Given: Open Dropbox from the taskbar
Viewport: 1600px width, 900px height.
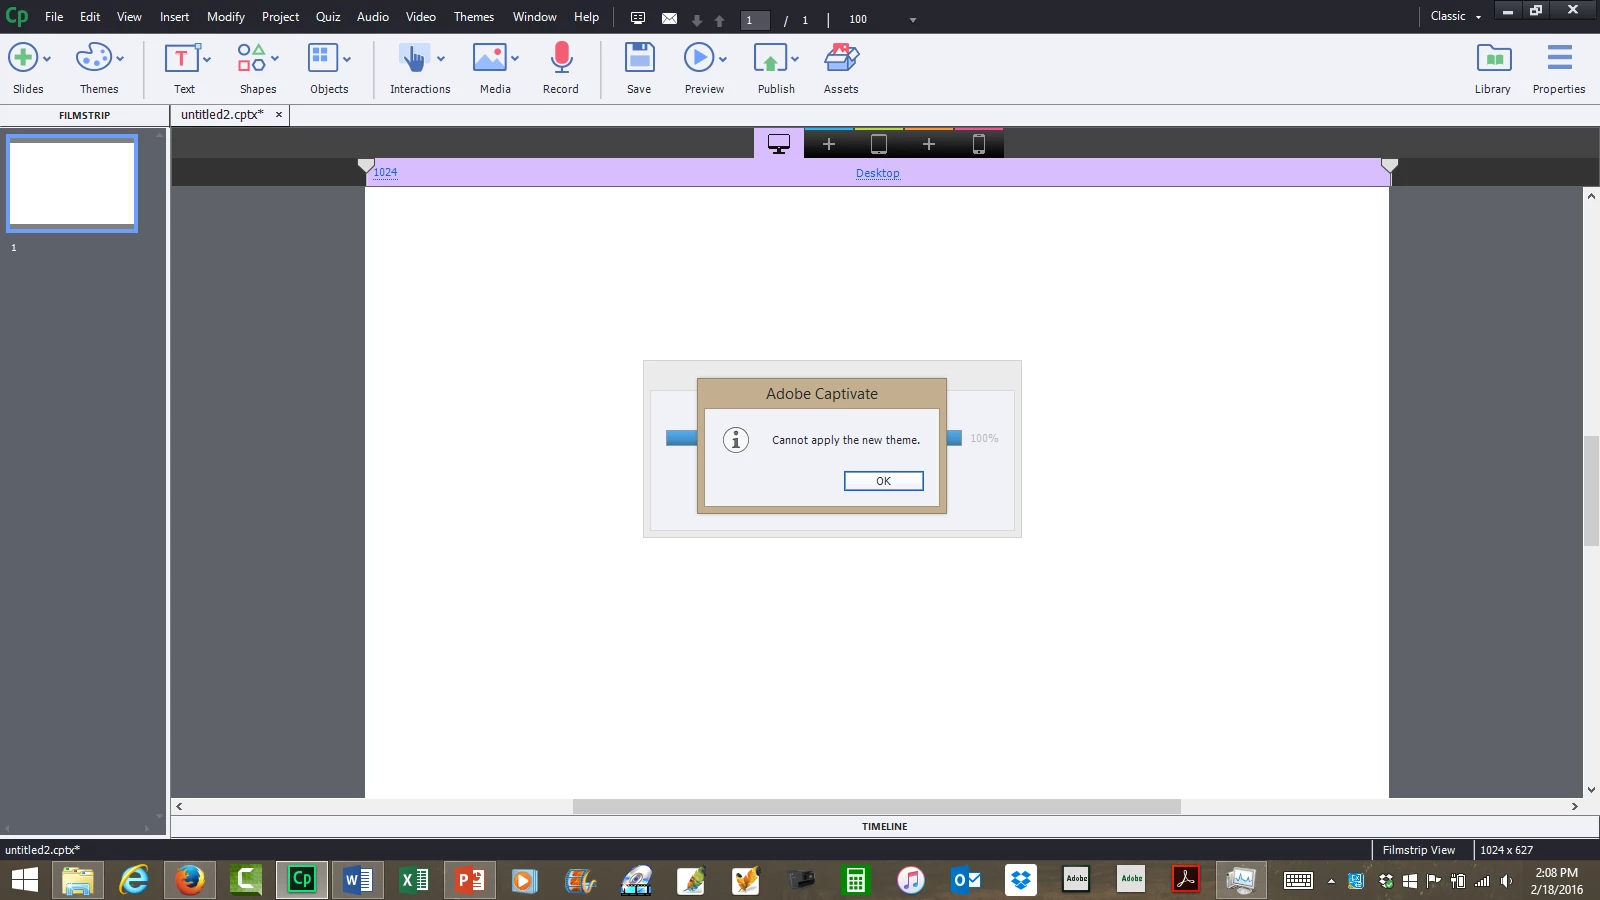Looking at the screenshot, I should coord(1021,880).
